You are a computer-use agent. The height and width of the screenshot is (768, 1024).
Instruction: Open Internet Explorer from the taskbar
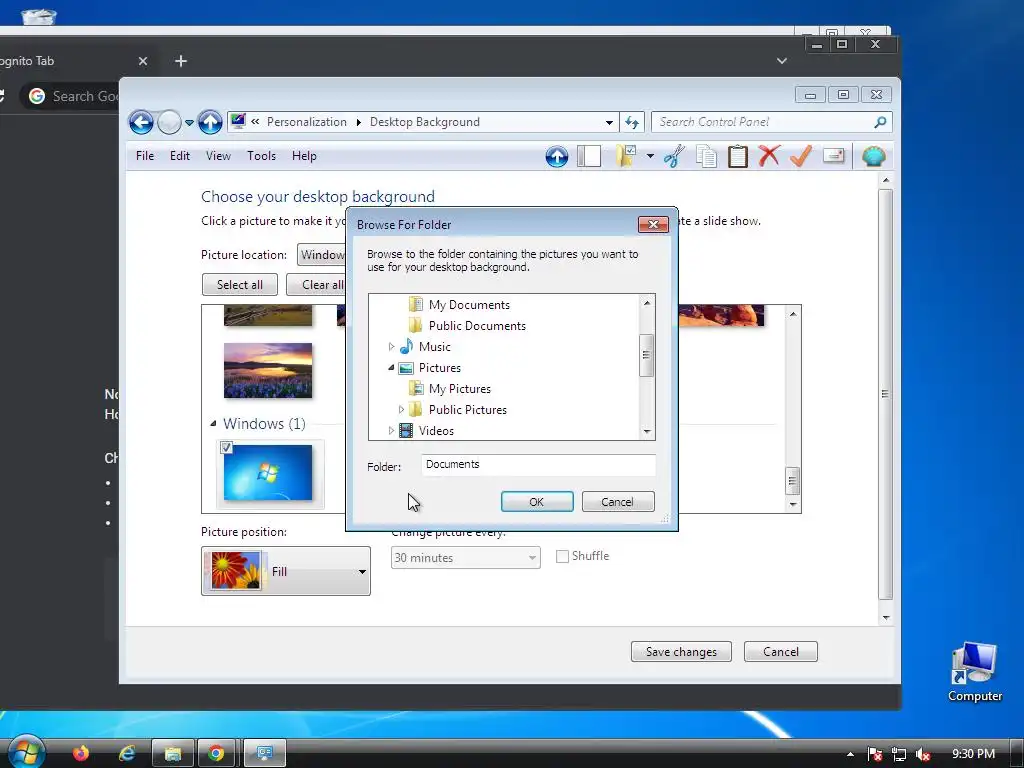(x=126, y=754)
